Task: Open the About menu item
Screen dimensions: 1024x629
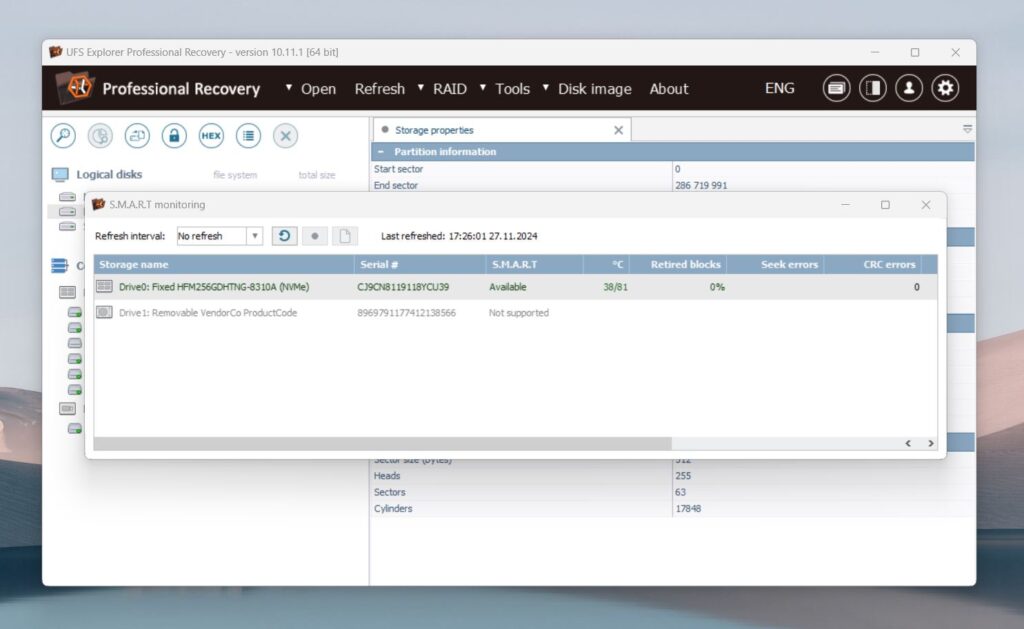Action: point(668,88)
